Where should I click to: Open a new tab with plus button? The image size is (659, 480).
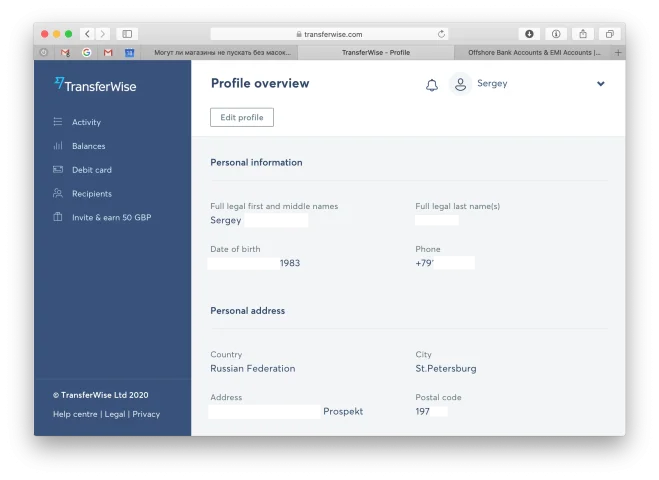click(618, 53)
